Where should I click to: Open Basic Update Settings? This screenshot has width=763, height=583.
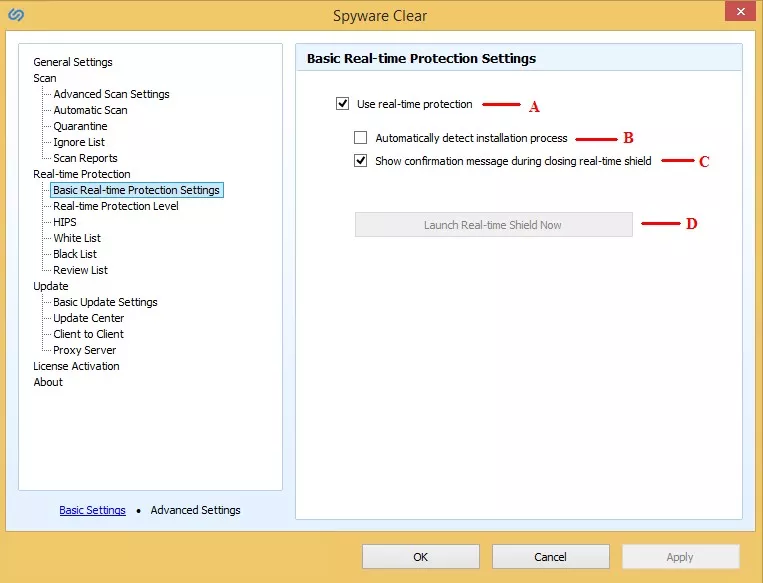click(105, 302)
